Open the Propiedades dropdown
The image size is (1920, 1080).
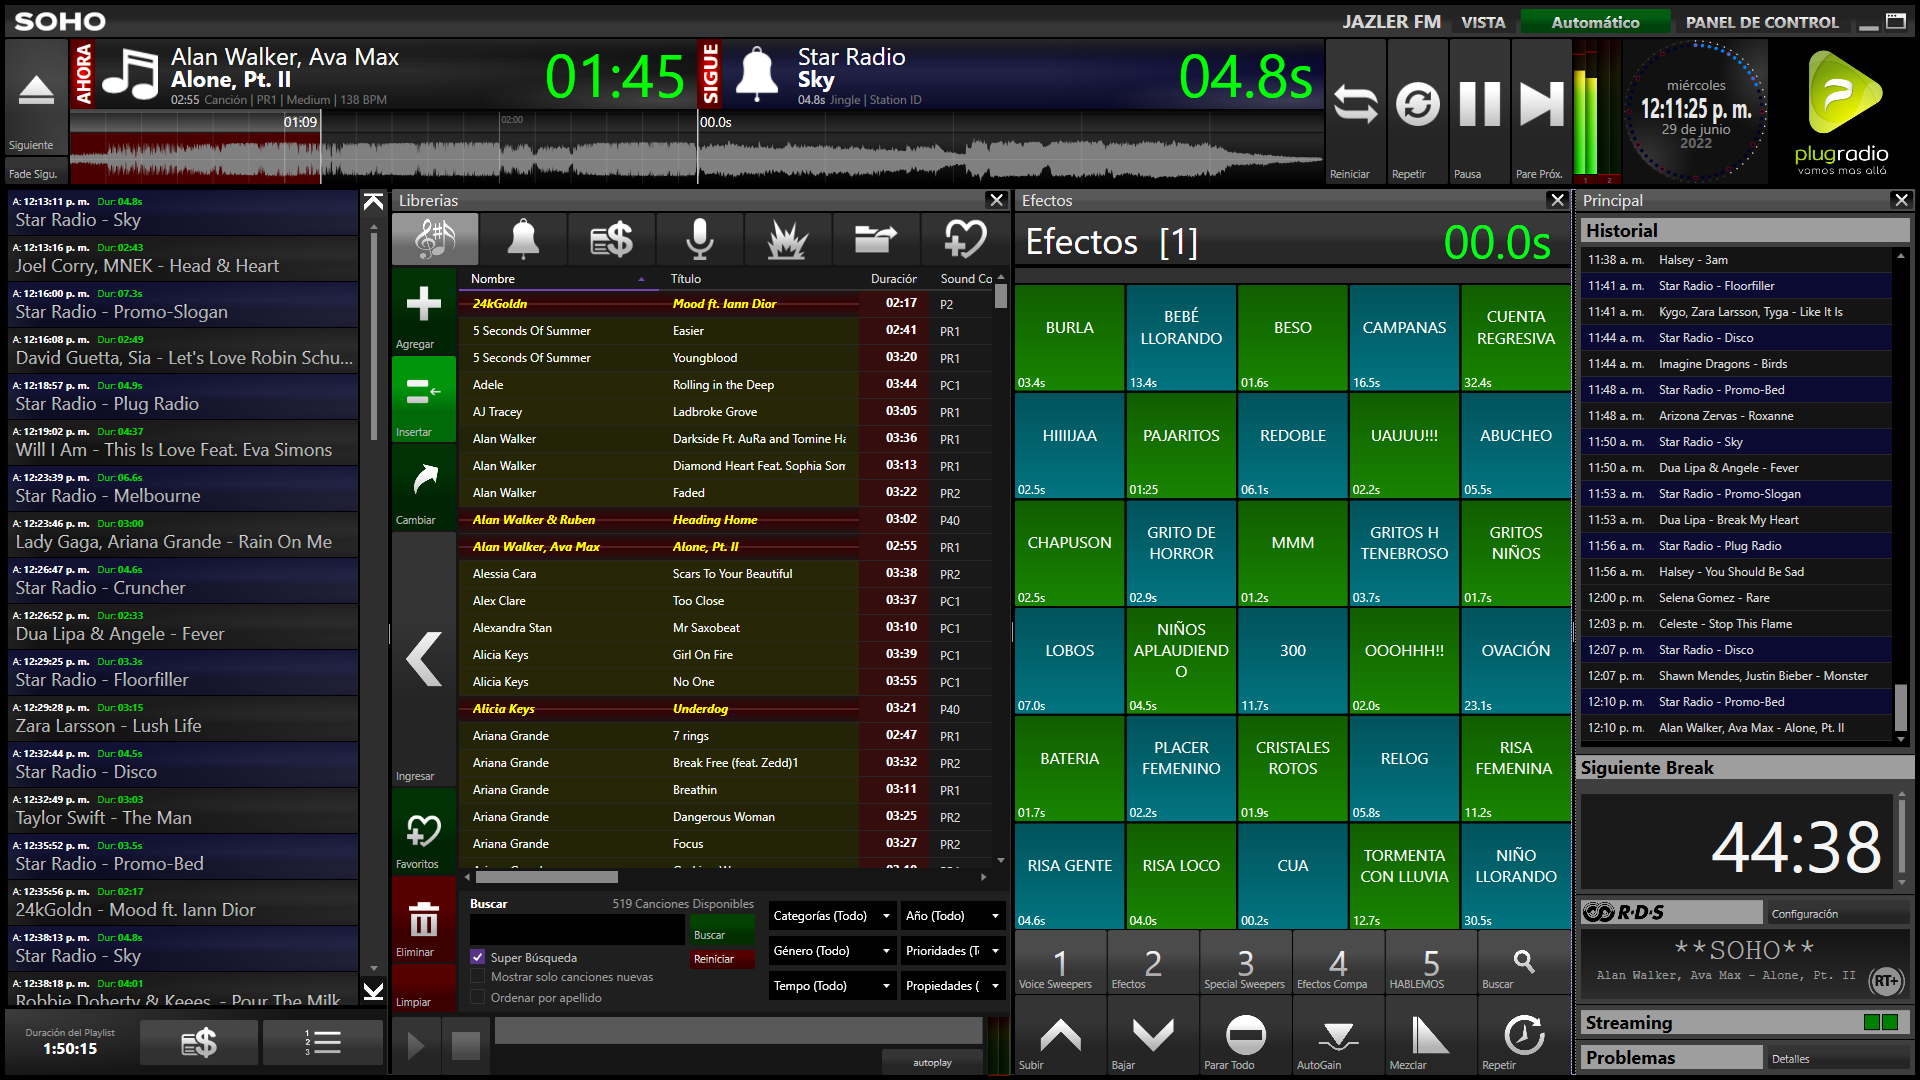pyautogui.click(x=953, y=986)
